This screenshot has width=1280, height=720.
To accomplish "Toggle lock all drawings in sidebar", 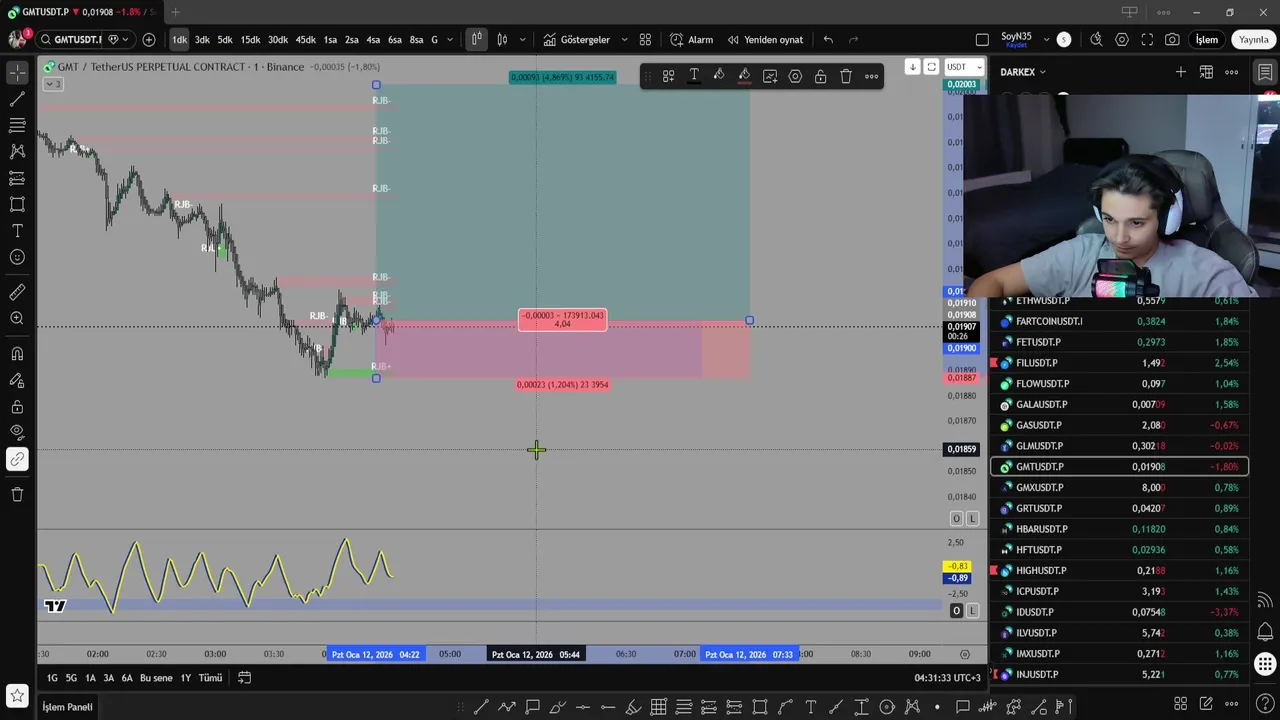I will tap(17, 407).
